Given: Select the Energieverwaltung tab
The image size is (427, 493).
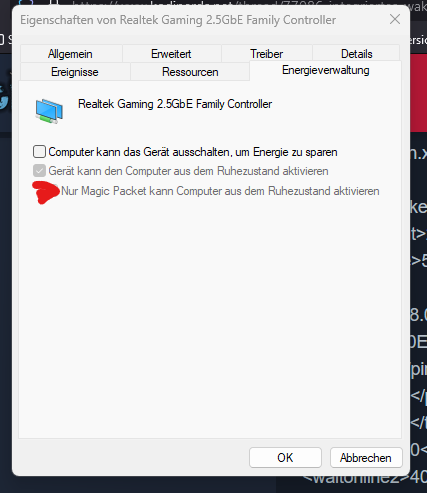Looking at the screenshot, I should (326, 70).
